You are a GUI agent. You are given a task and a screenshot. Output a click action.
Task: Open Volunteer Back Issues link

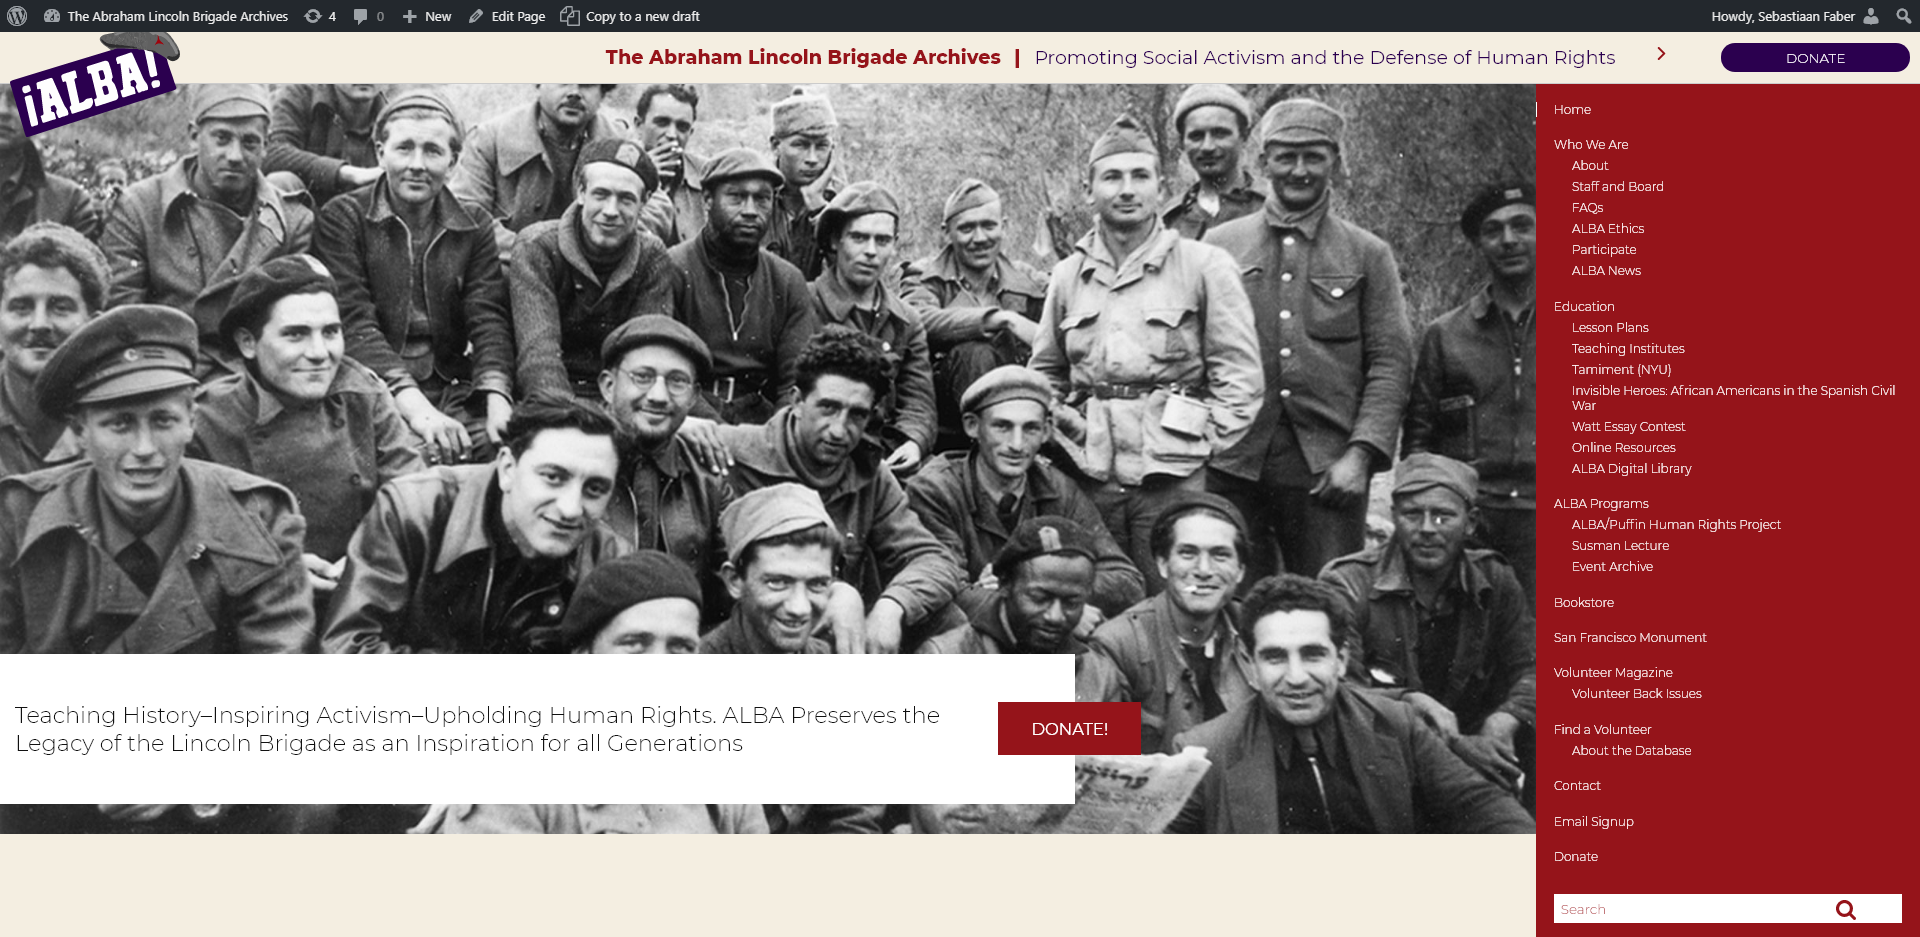[1636, 694]
